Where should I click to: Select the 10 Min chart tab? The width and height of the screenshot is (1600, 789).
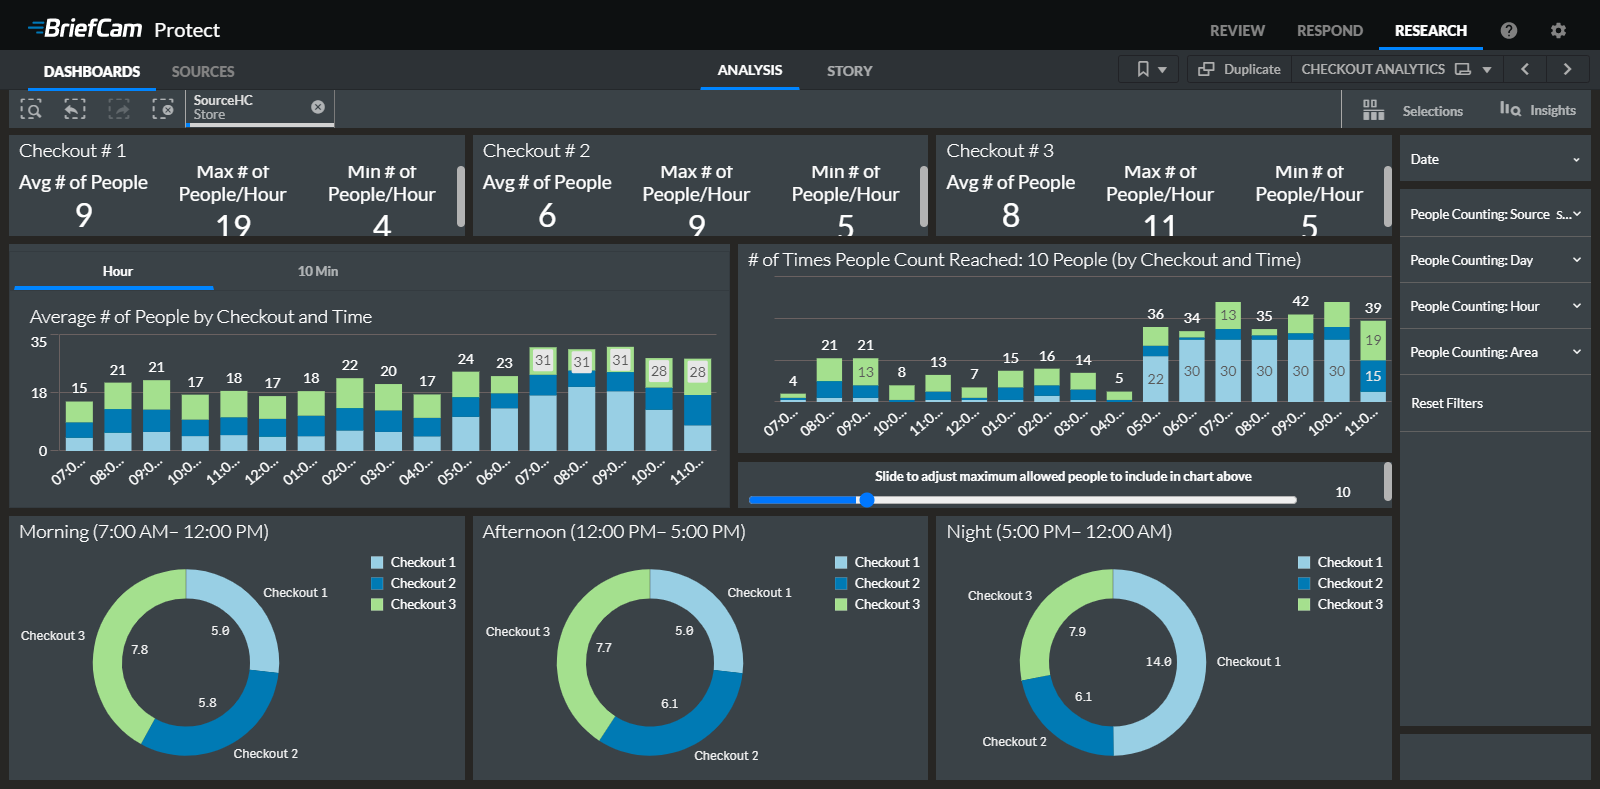click(x=318, y=271)
